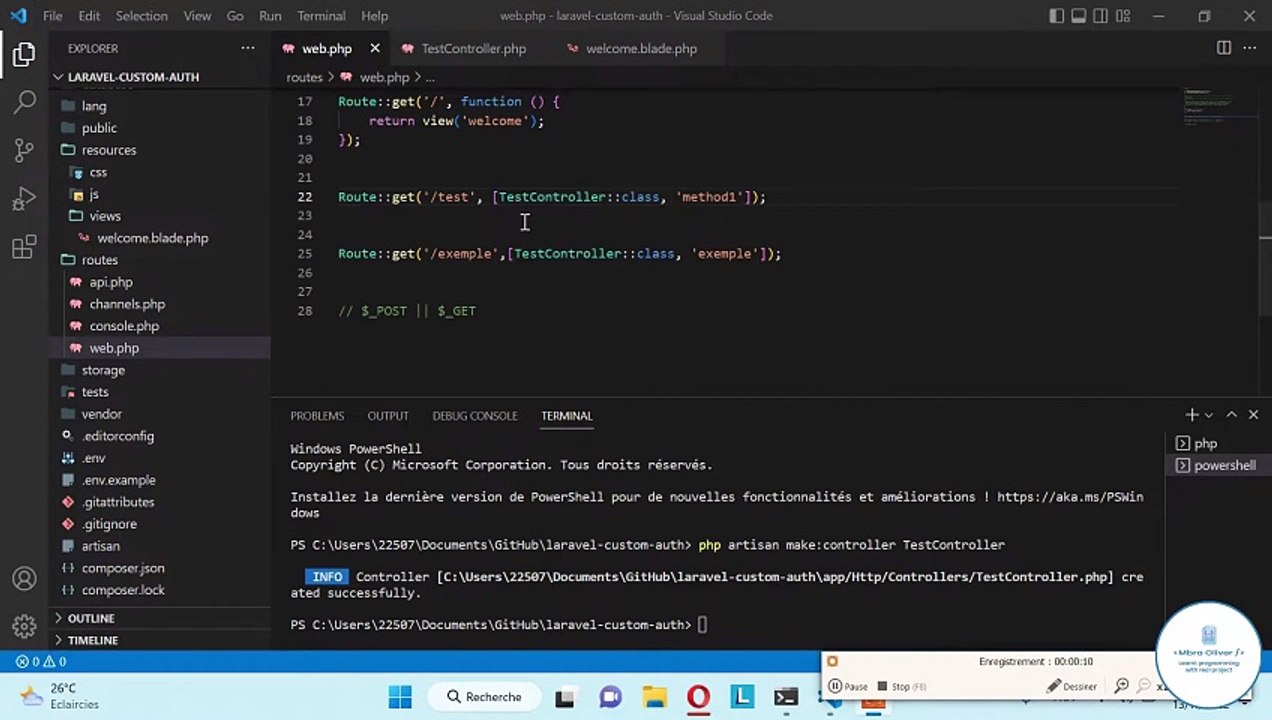
Task: Open the Help menu
Action: pyautogui.click(x=374, y=16)
